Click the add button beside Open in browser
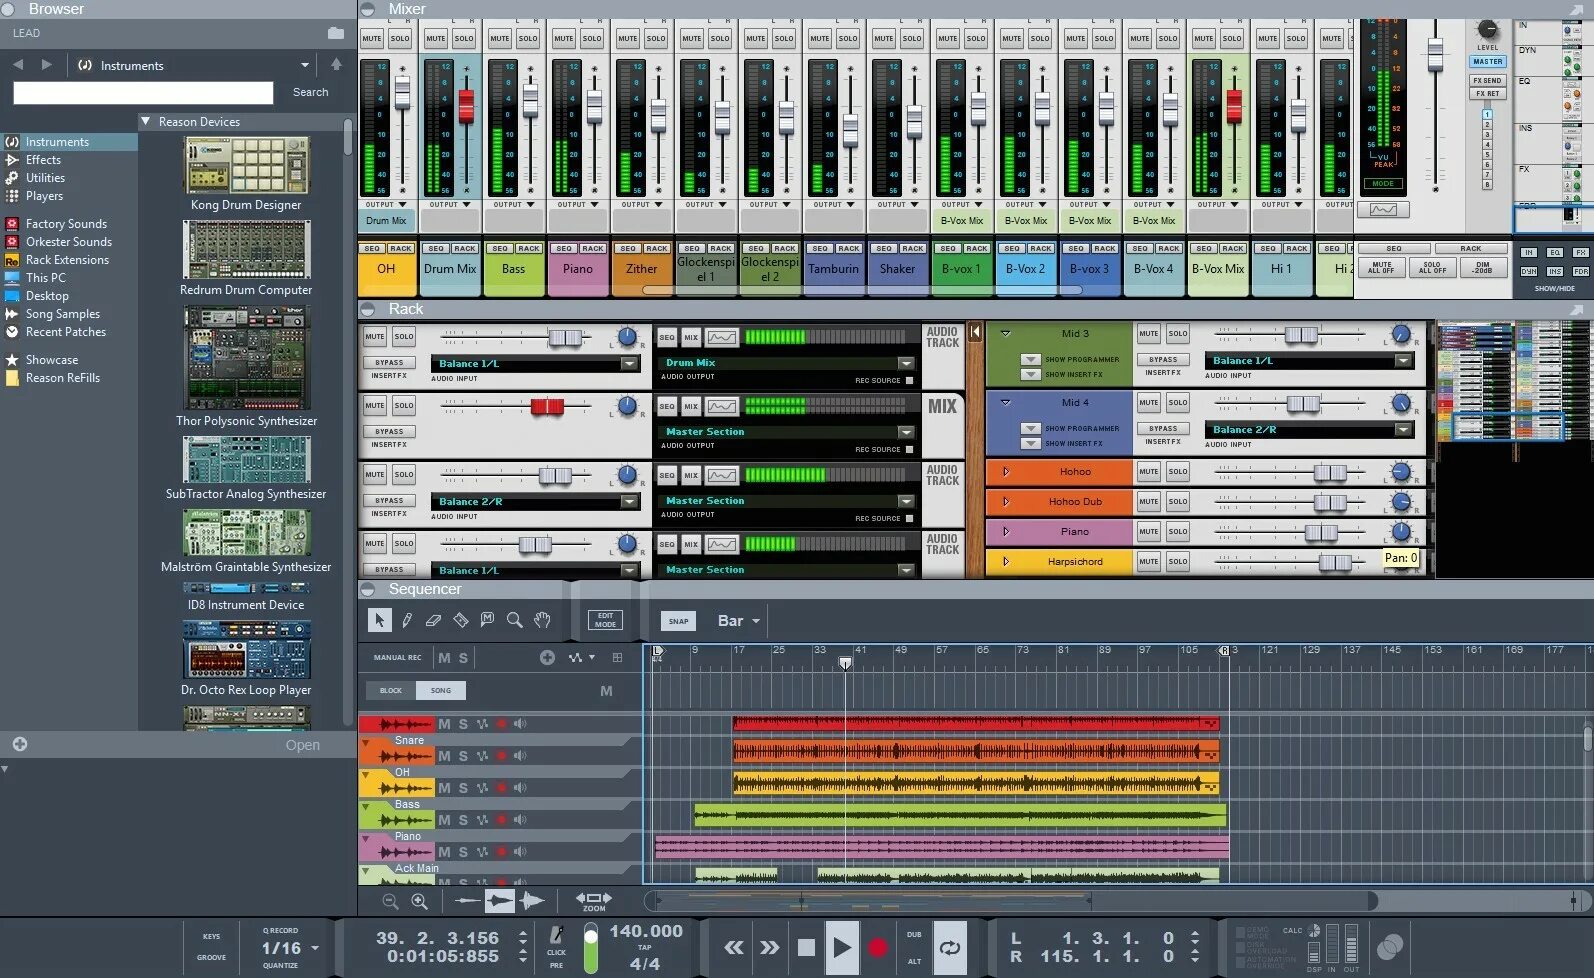This screenshot has height=978, width=1594. tap(20, 744)
